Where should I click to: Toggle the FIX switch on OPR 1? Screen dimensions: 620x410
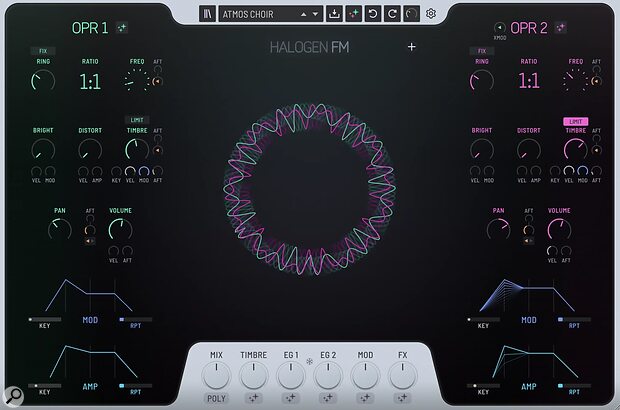tap(43, 51)
